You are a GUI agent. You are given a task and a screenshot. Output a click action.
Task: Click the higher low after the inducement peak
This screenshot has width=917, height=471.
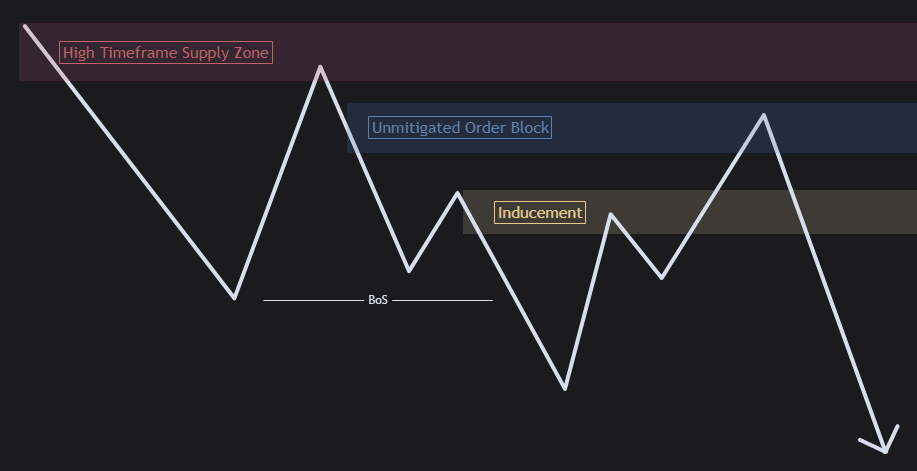coord(661,277)
